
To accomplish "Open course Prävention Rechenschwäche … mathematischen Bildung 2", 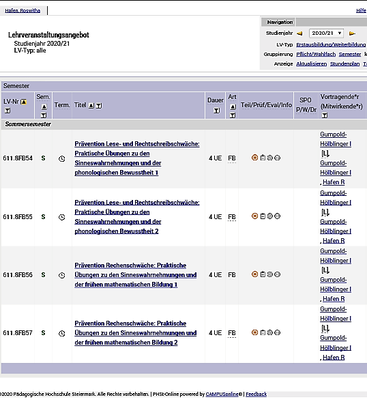I will [135, 333].
